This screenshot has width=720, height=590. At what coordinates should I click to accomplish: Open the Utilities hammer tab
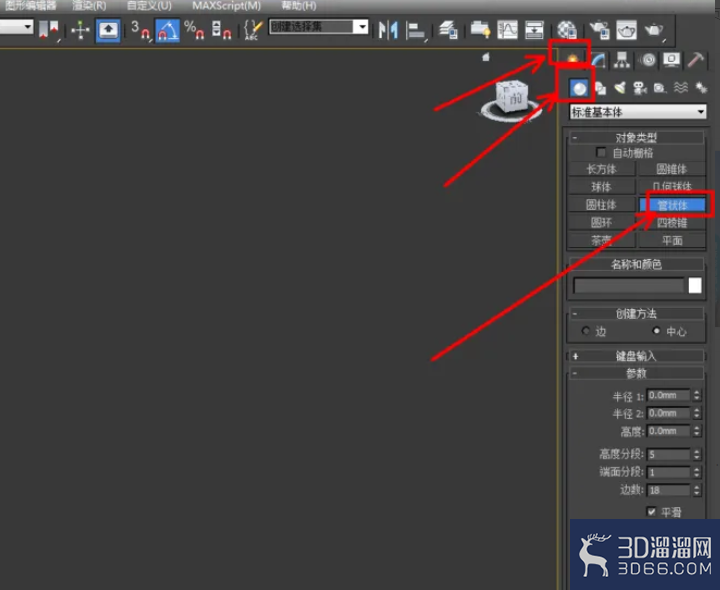point(696,60)
